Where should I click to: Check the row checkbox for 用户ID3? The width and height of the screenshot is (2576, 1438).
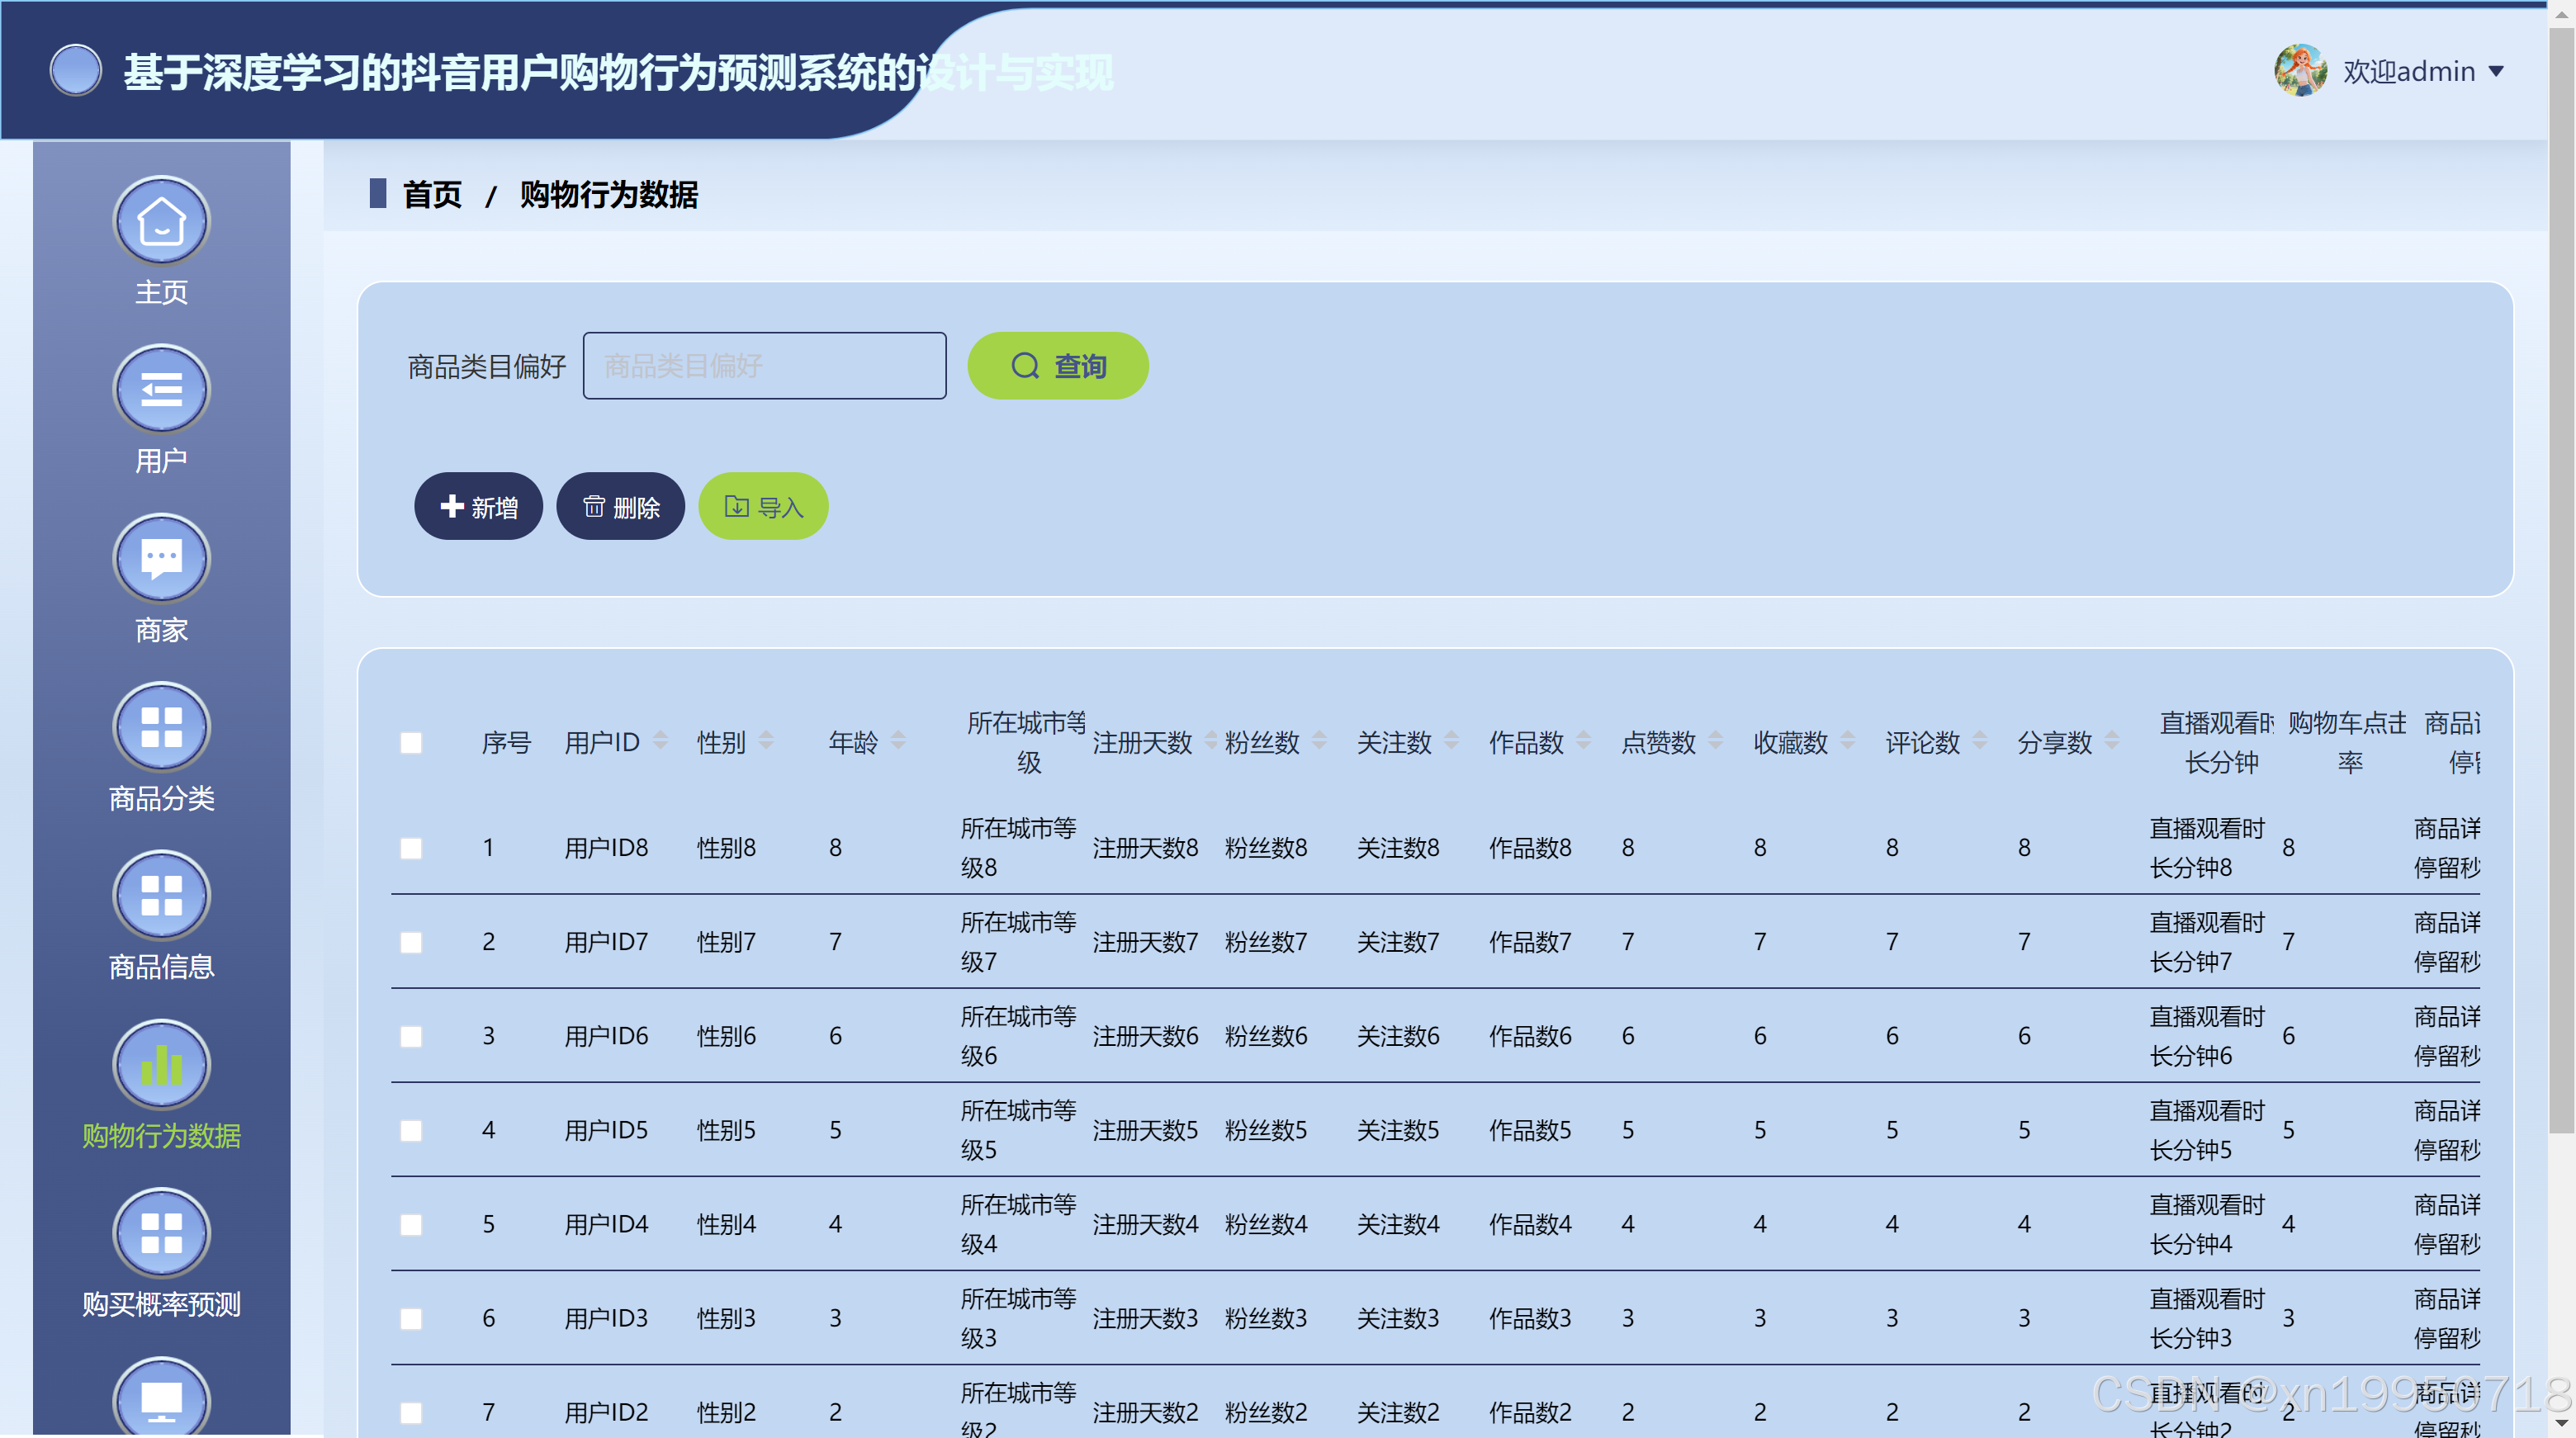pos(411,1318)
